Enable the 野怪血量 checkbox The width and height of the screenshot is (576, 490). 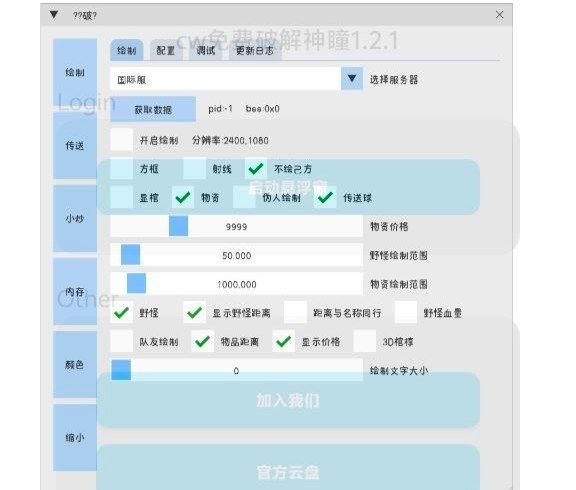[406, 313]
